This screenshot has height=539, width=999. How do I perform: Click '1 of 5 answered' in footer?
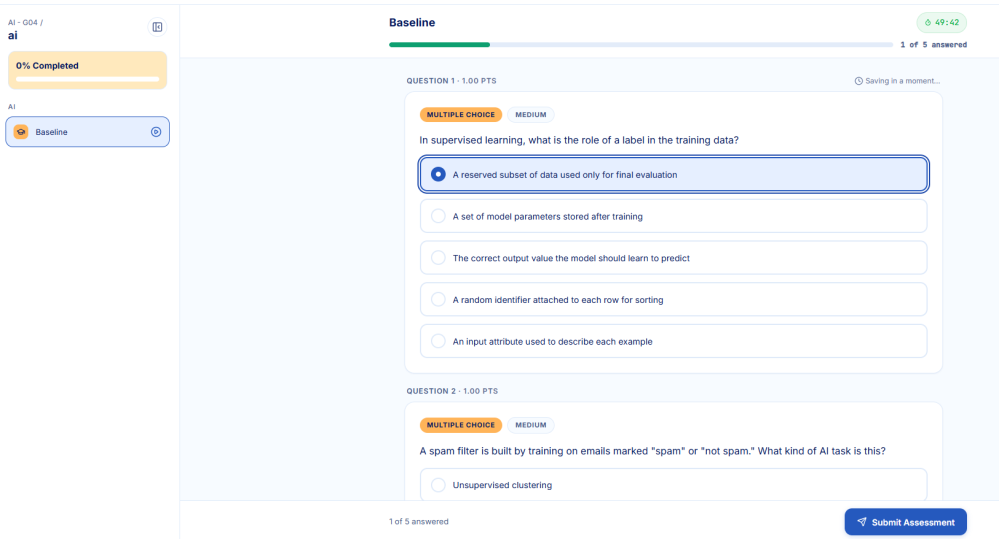tap(419, 521)
